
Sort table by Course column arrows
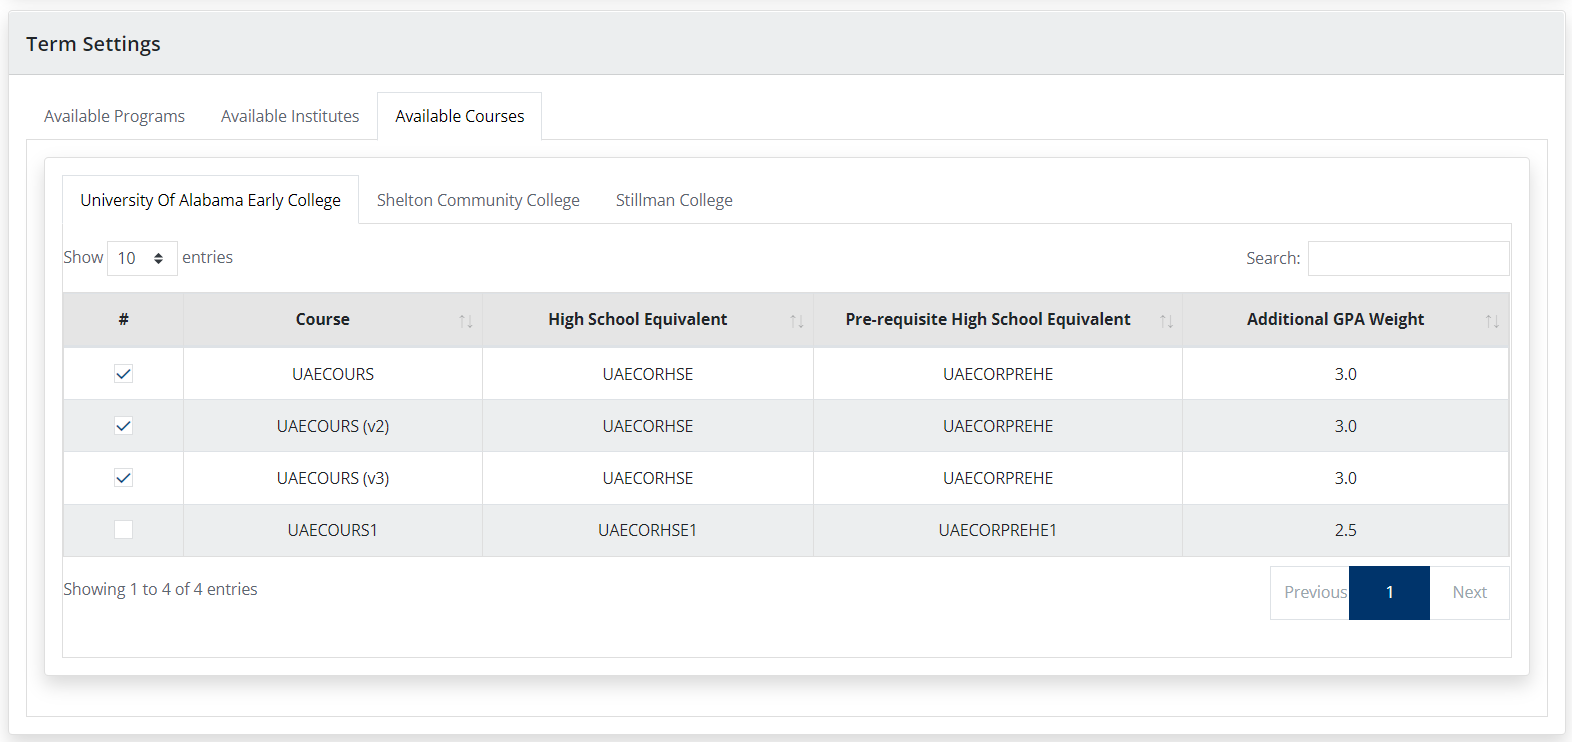point(465,321)
